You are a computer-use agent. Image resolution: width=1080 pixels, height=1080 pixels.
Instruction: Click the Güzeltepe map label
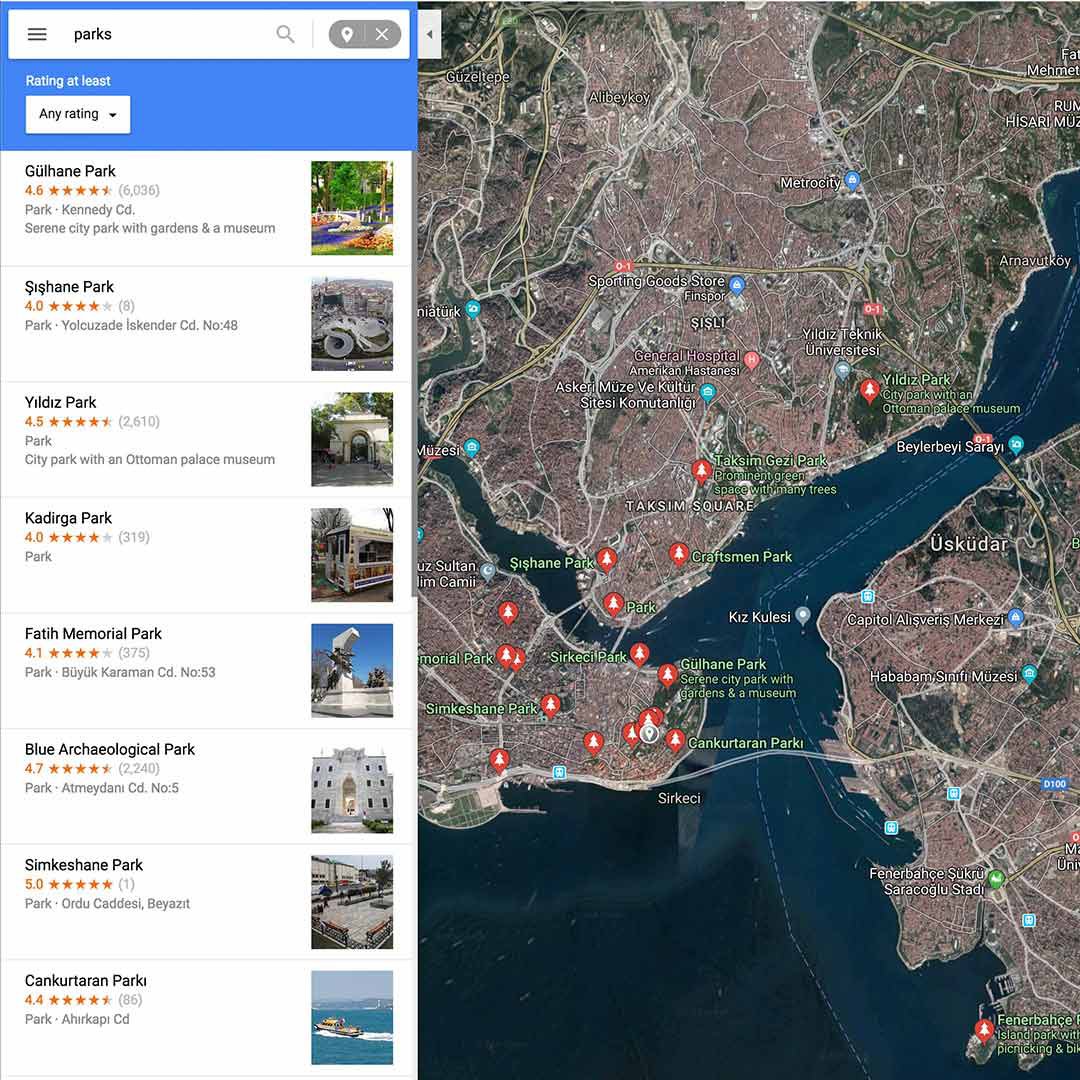coord(478,77)
